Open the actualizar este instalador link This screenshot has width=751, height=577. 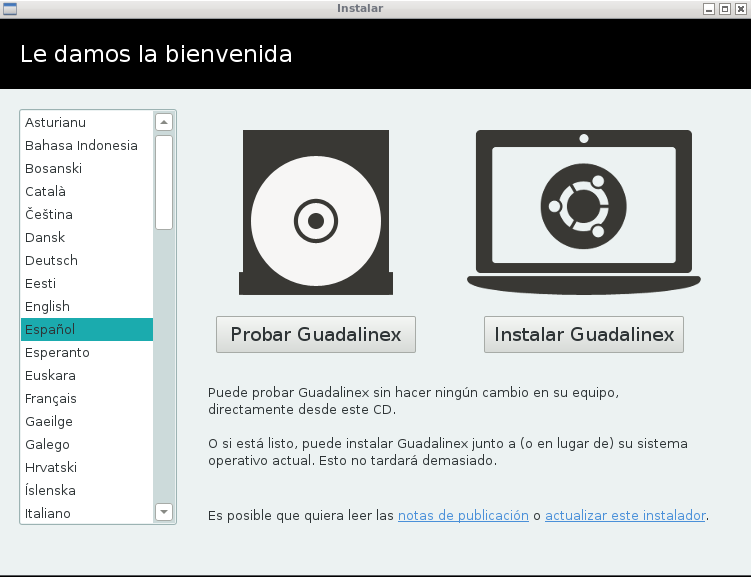pos(625,515)
